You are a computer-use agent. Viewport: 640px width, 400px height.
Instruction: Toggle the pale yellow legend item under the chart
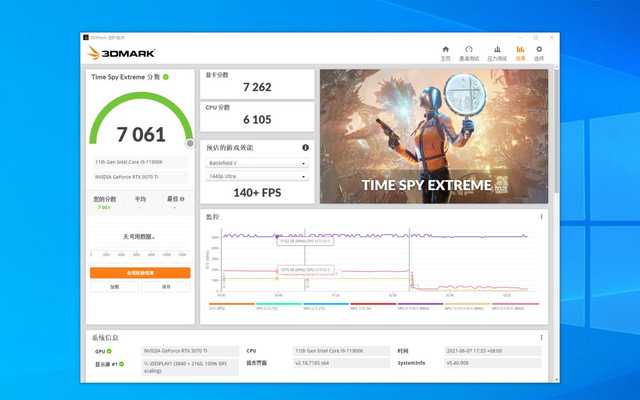pos(467,306)
